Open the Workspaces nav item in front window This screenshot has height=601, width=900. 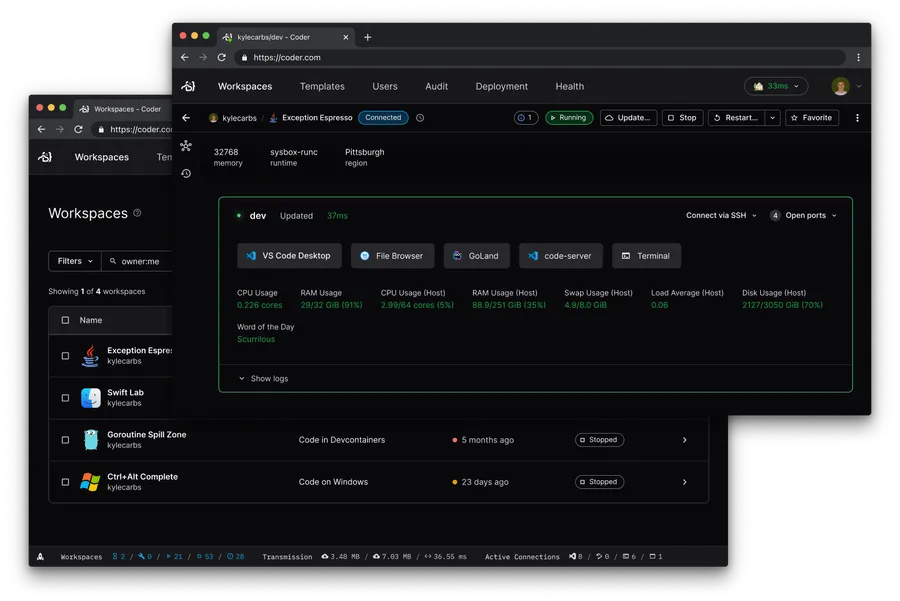(x=245, y=86)
